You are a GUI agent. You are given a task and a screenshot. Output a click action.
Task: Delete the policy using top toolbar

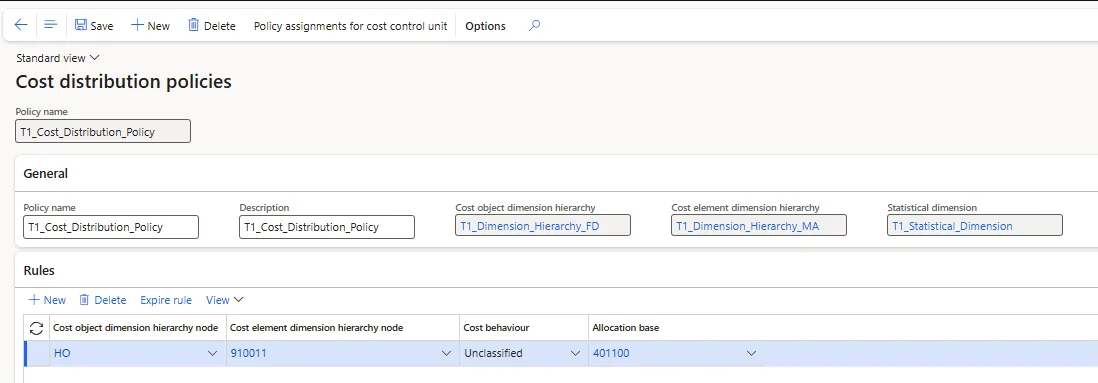pyautogui.click(x=211, y=25)
